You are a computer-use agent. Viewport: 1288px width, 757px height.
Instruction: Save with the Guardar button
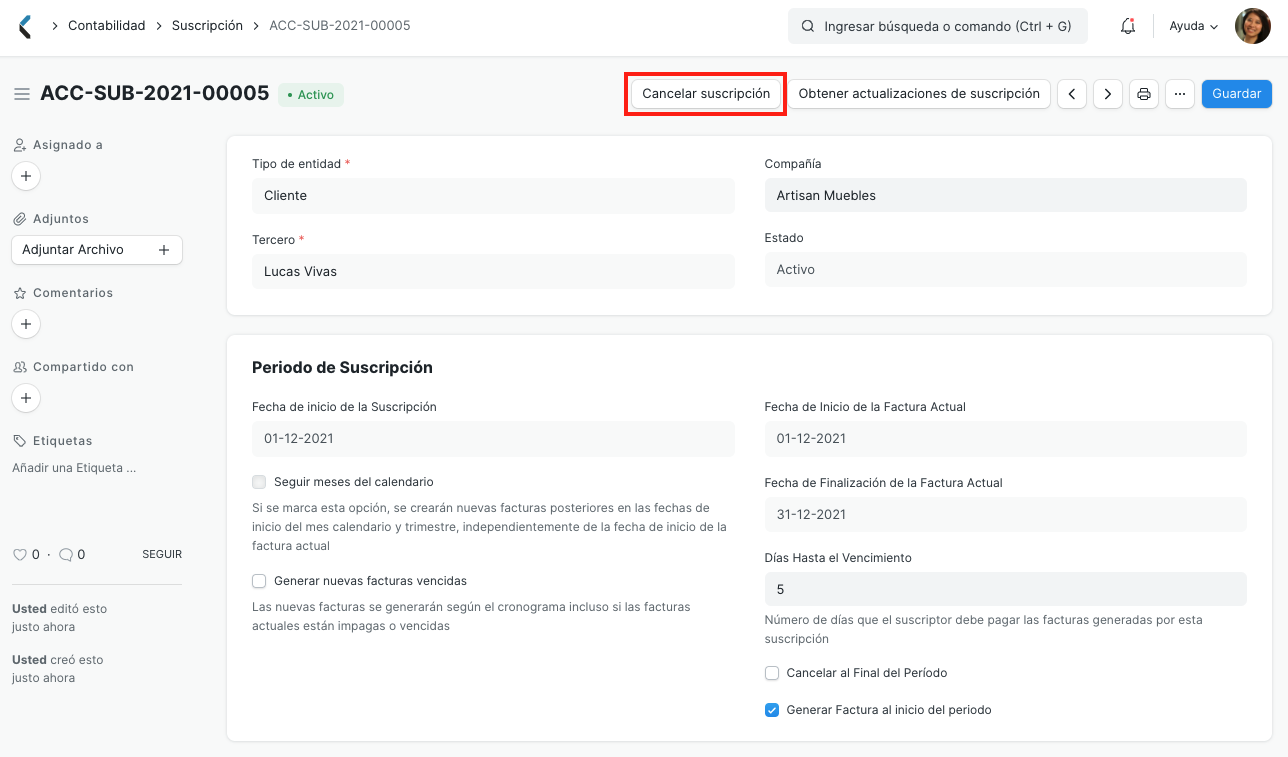click(1237, 94)
